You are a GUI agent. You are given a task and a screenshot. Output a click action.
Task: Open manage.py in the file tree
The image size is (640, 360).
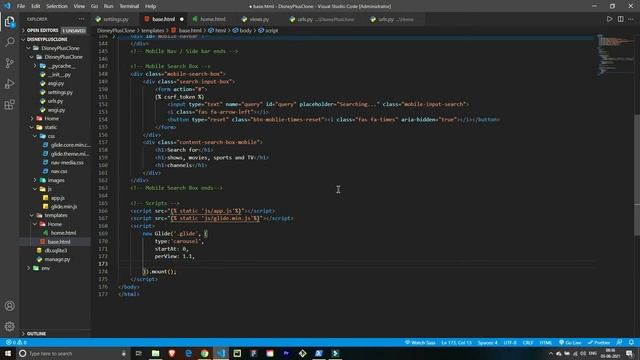pos(57,259)
